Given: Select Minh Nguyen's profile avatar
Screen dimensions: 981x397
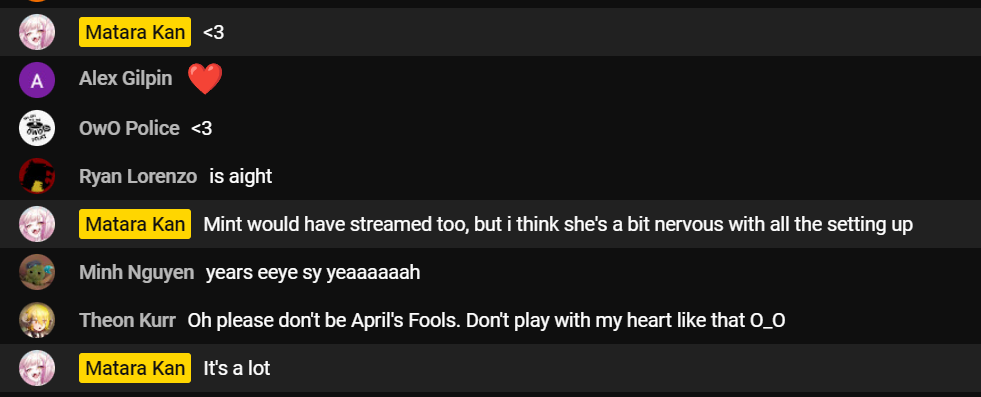Looking at the screenshot, I should coord(37,272).
